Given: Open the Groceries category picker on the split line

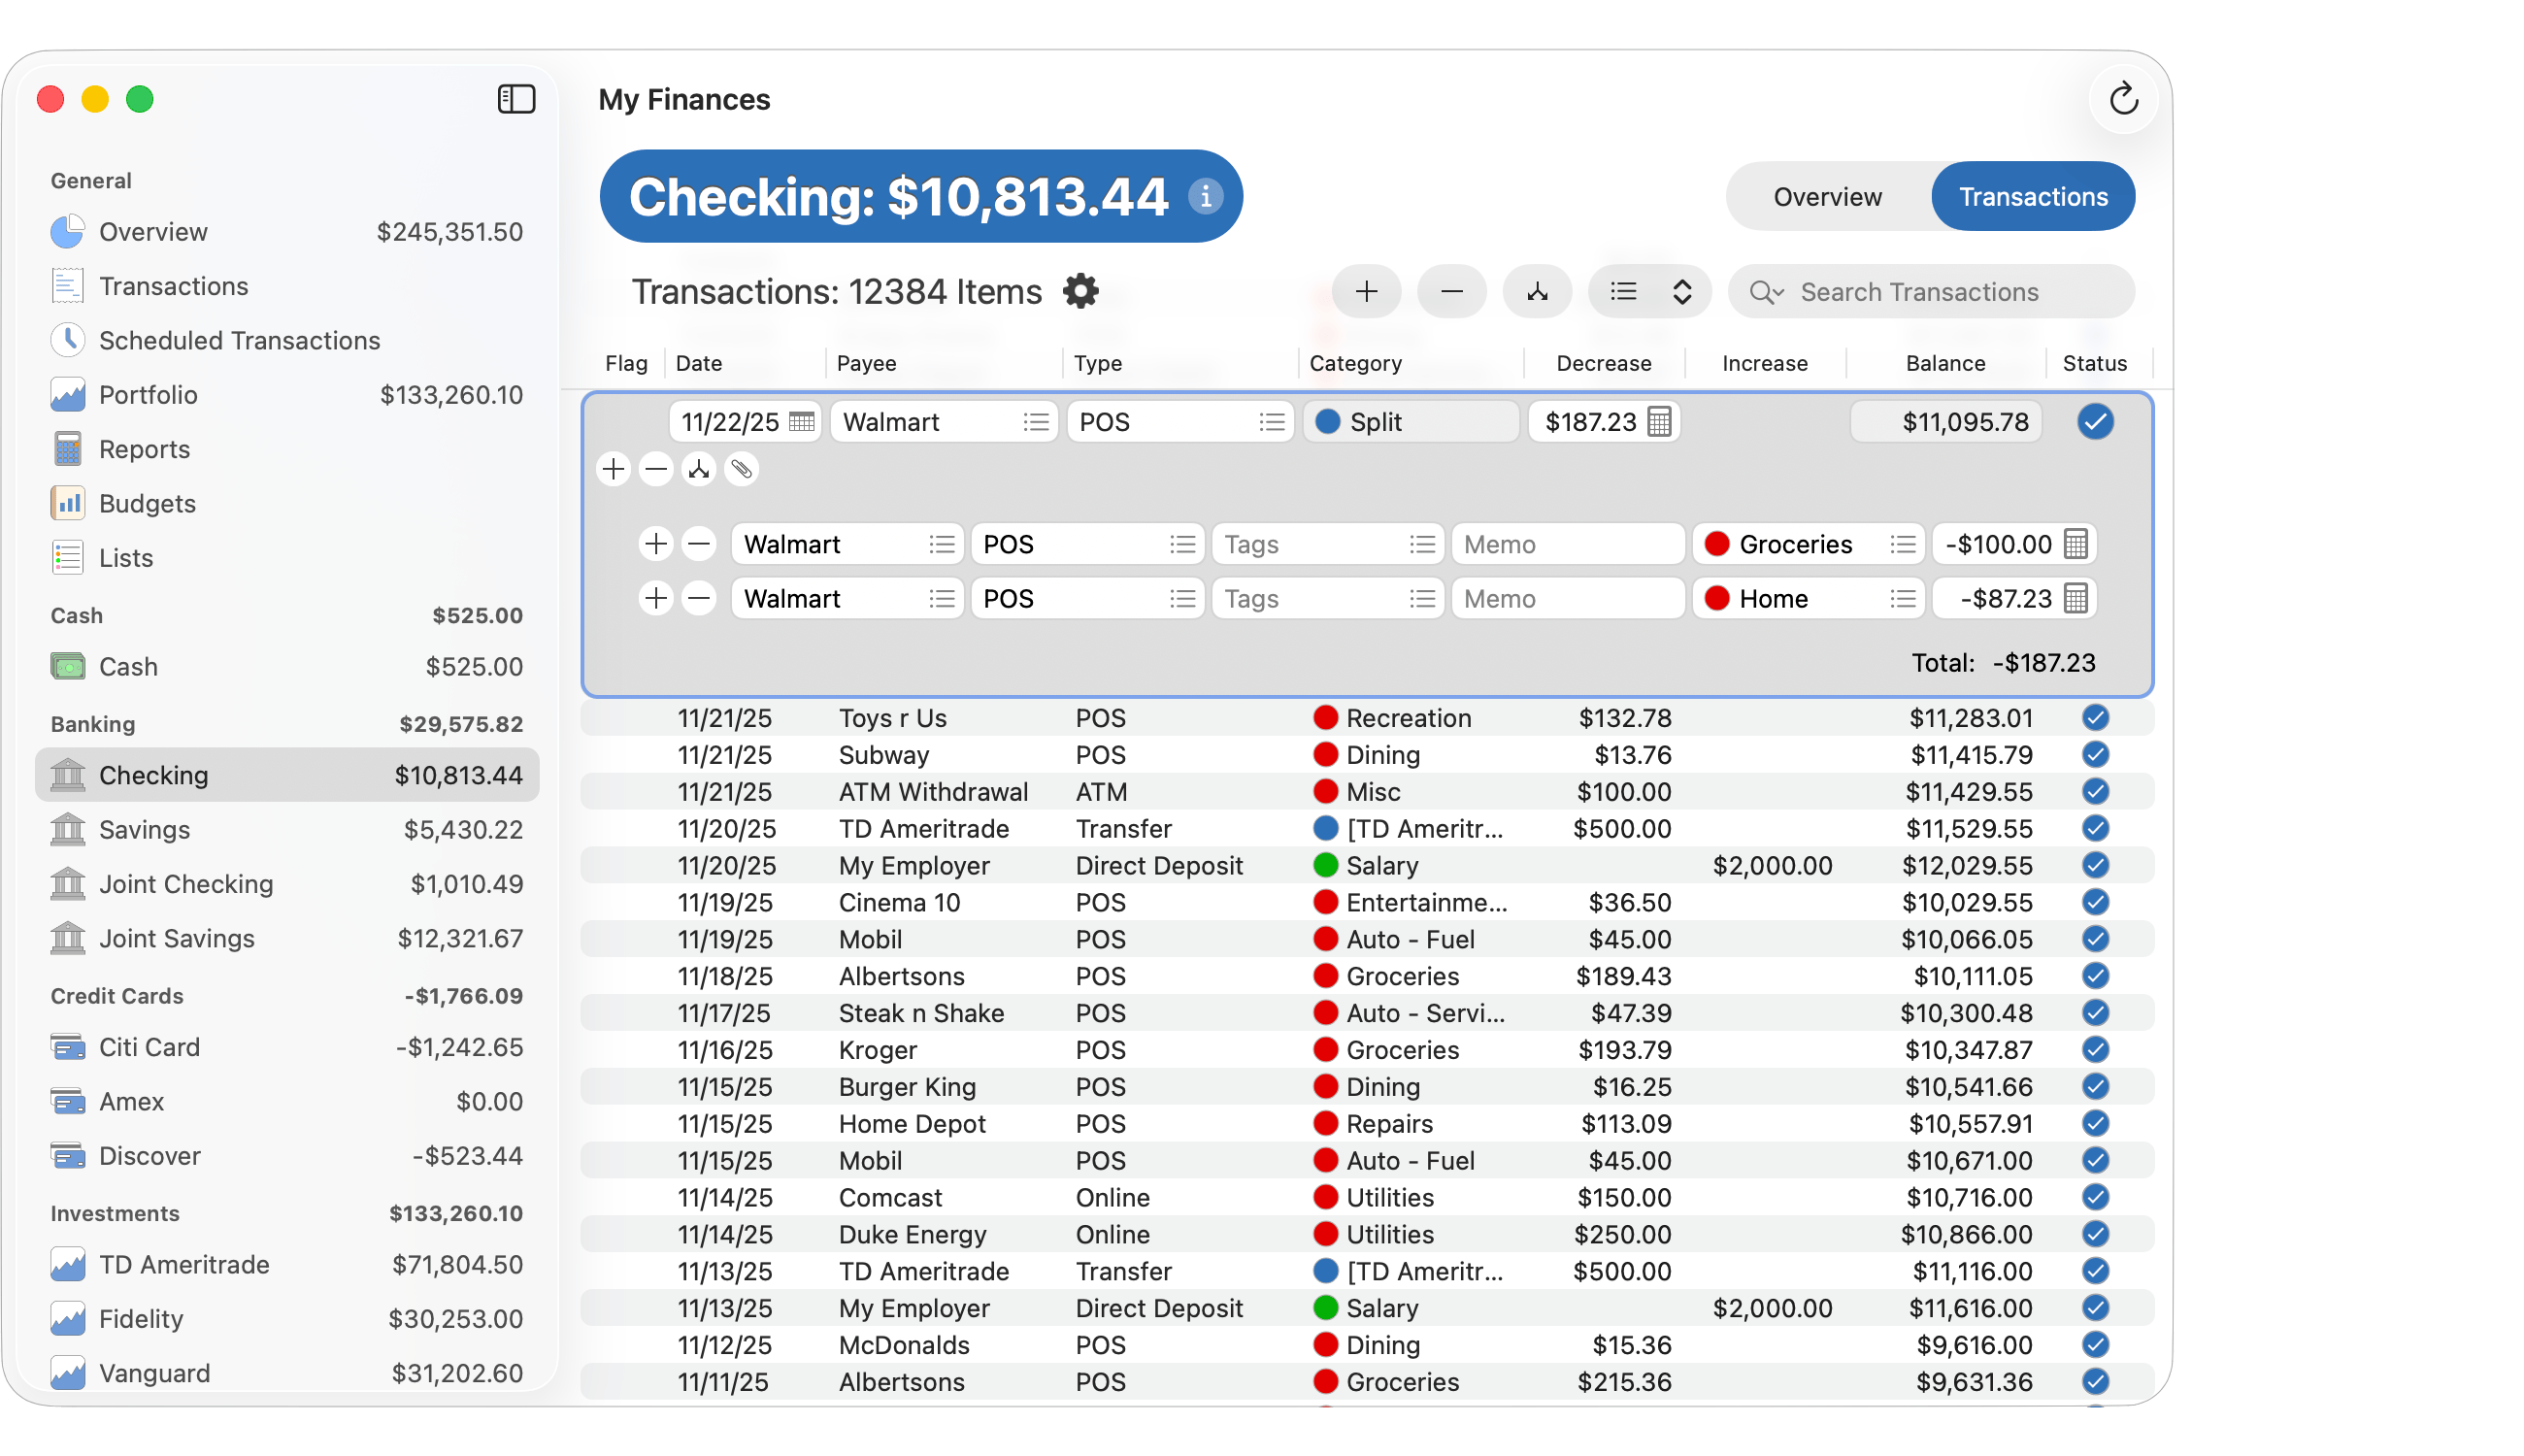Looking at the screenshot, I should [x=1904, y=543].
